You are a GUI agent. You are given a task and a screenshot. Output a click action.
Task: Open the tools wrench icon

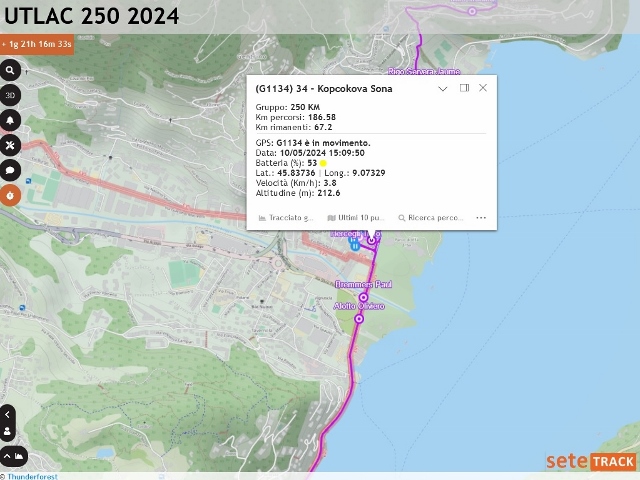tap(10, 145)
